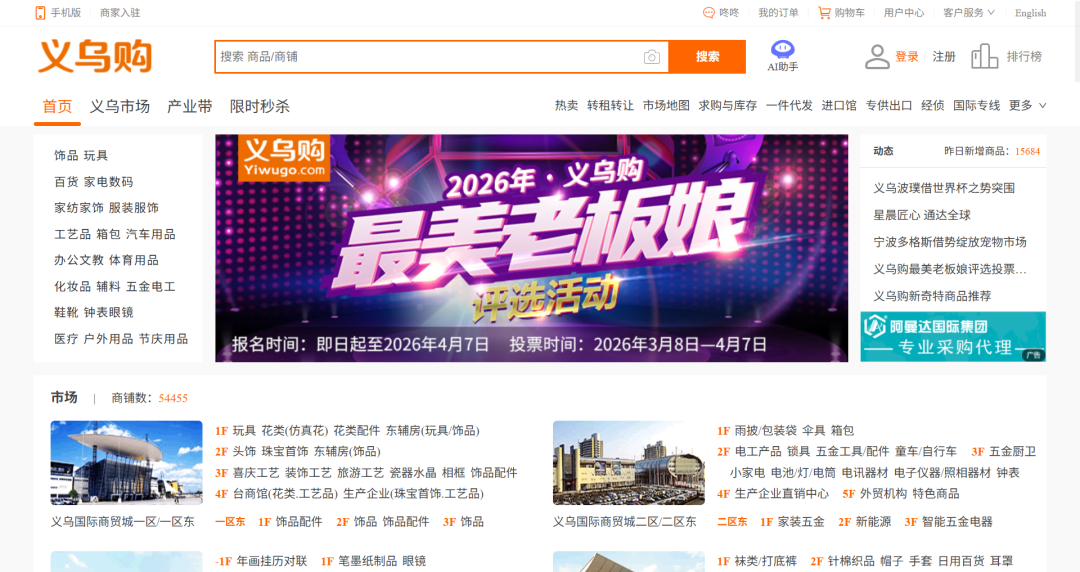Read news 星晨匠心 通达全球
The image size is (1080, 572).
[922, 215]
